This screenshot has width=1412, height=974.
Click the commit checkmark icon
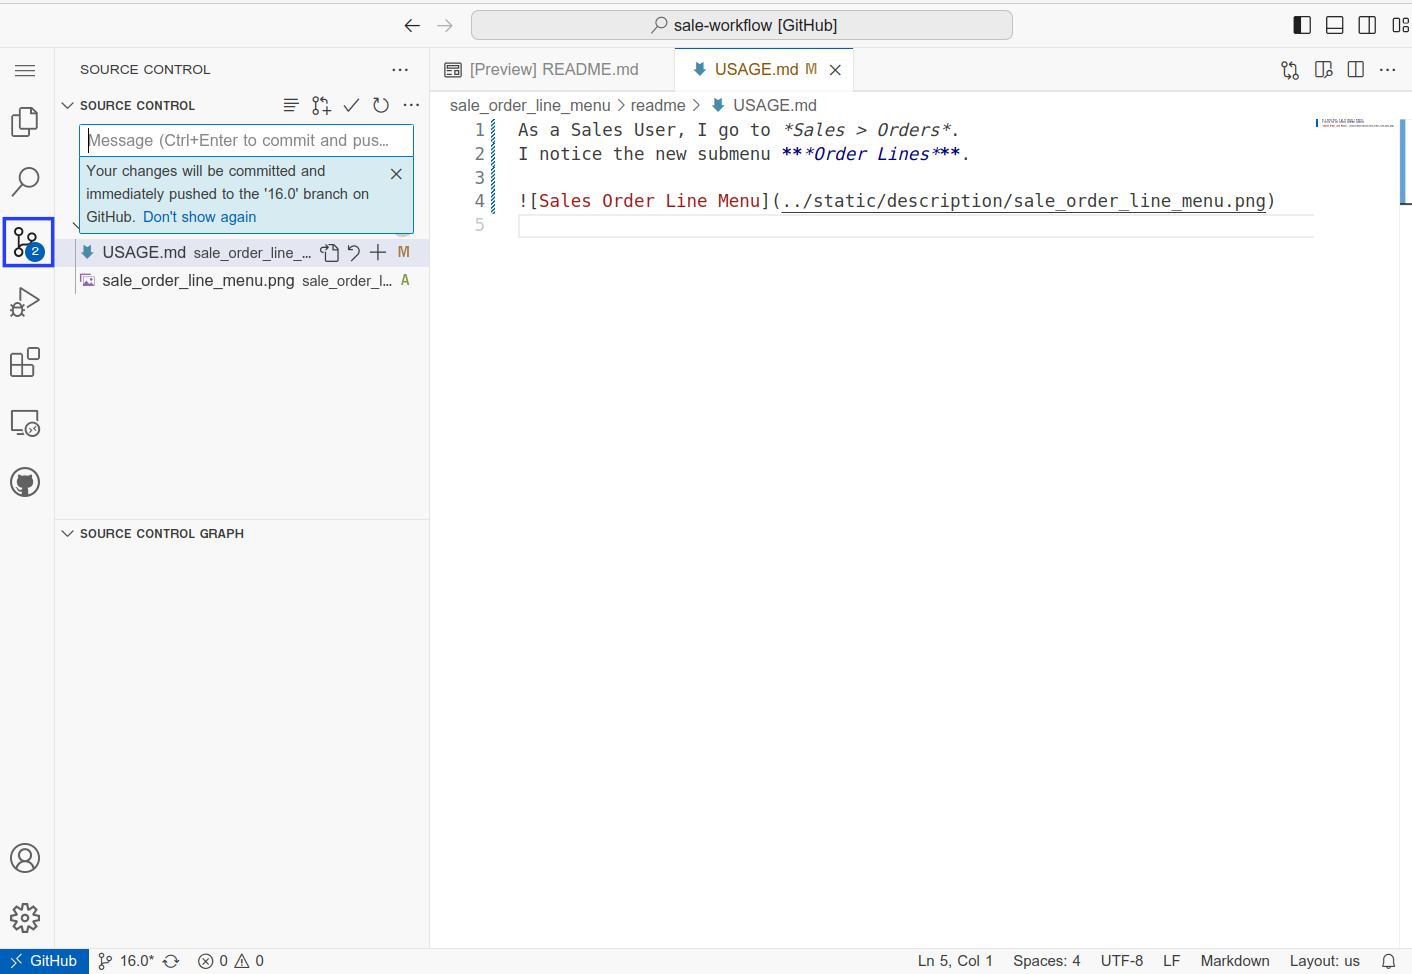point(351,105)
